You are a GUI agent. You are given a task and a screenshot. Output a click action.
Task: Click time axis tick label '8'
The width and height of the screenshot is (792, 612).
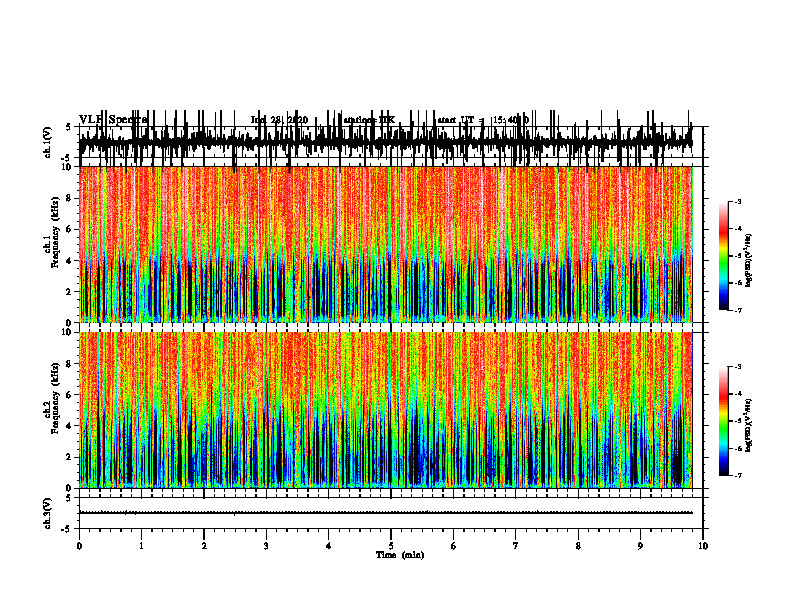click(x=578, y=546)
